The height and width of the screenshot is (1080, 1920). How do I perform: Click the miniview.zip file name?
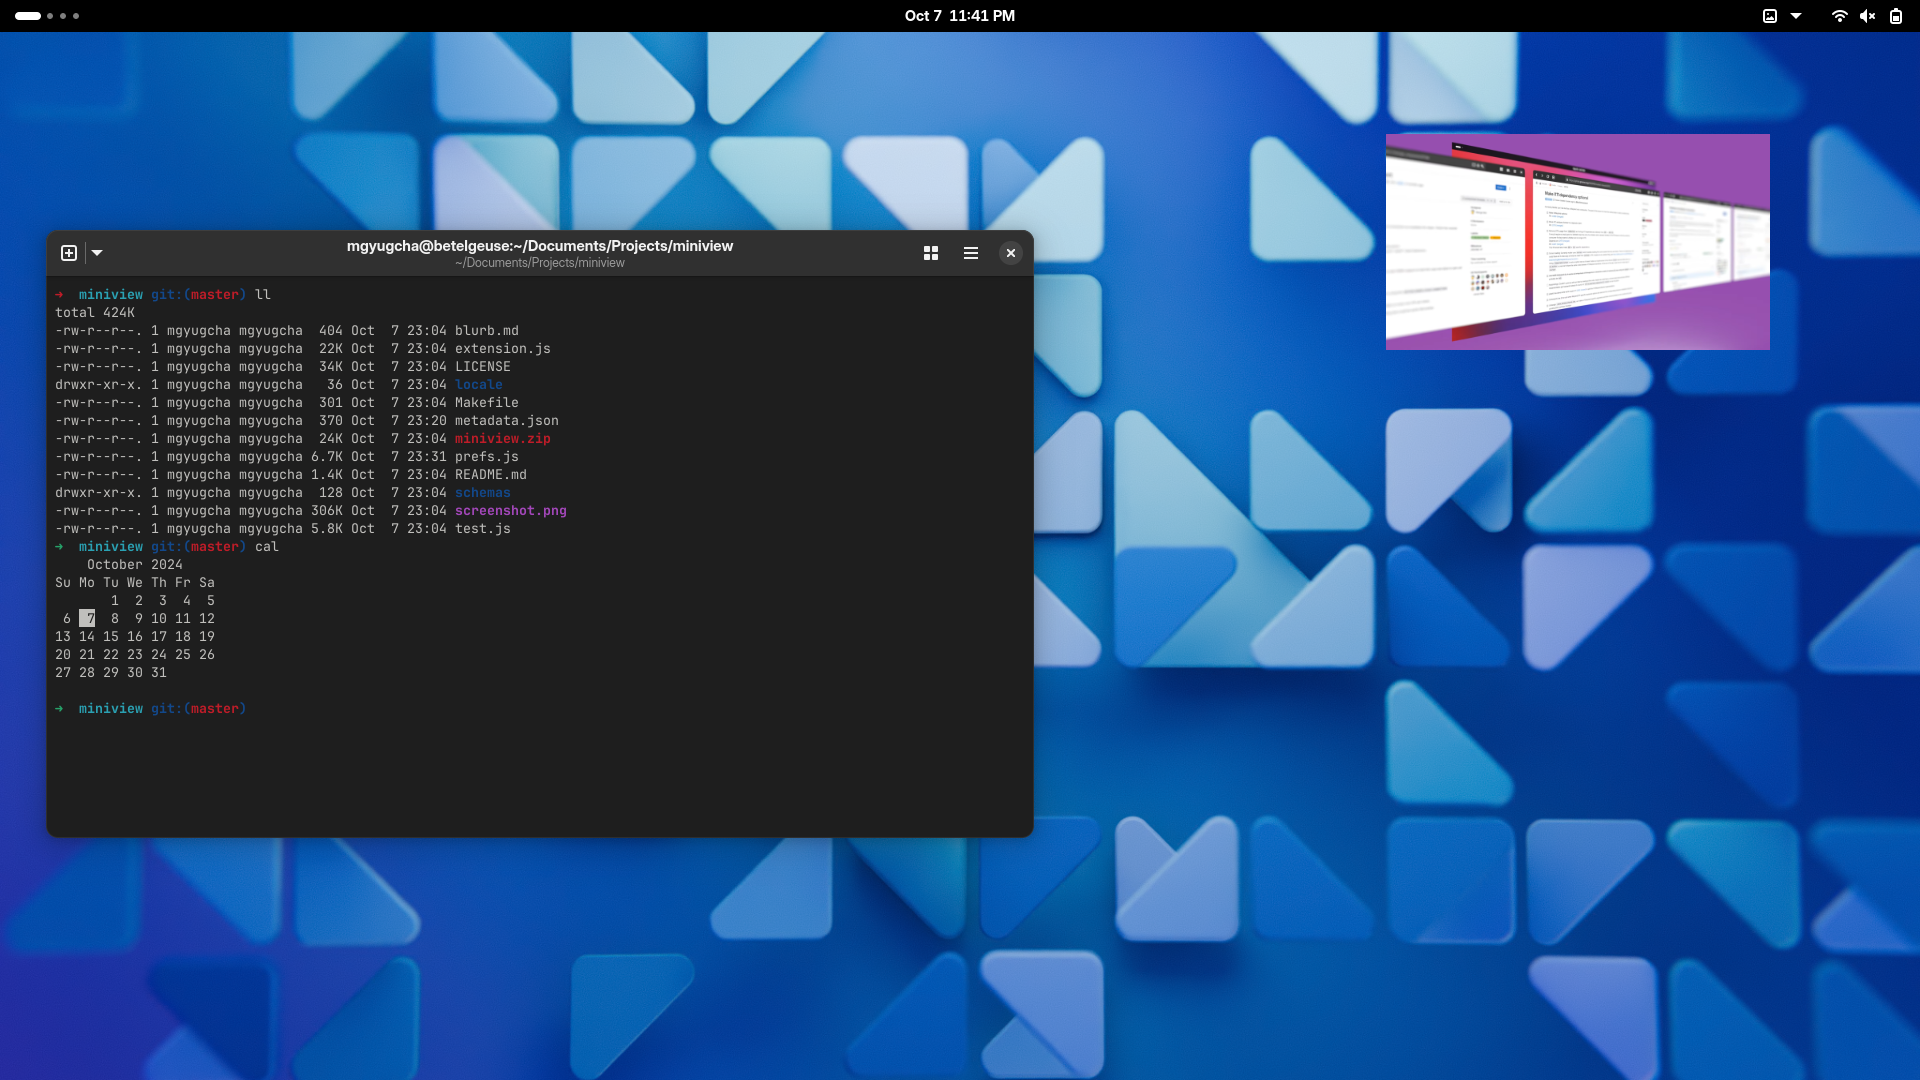coord(503,439)
